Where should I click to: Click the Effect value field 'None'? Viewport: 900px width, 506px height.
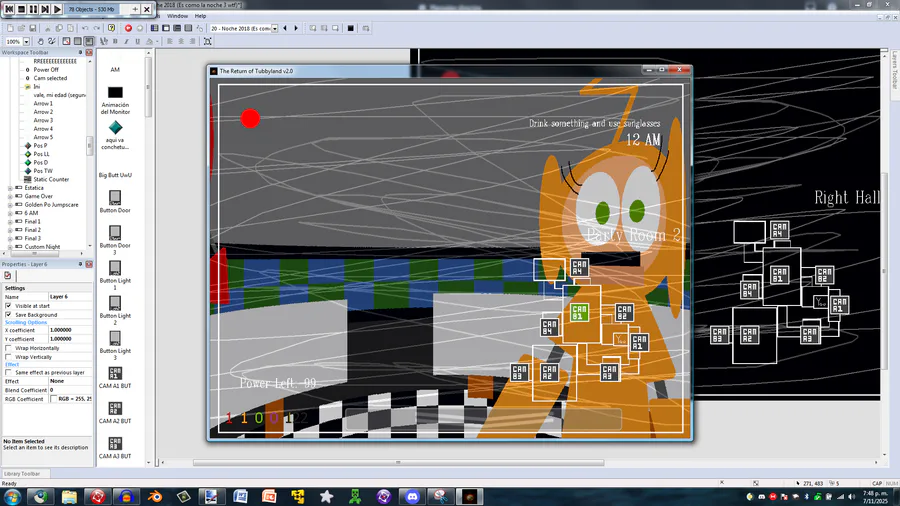coord(70,381)
